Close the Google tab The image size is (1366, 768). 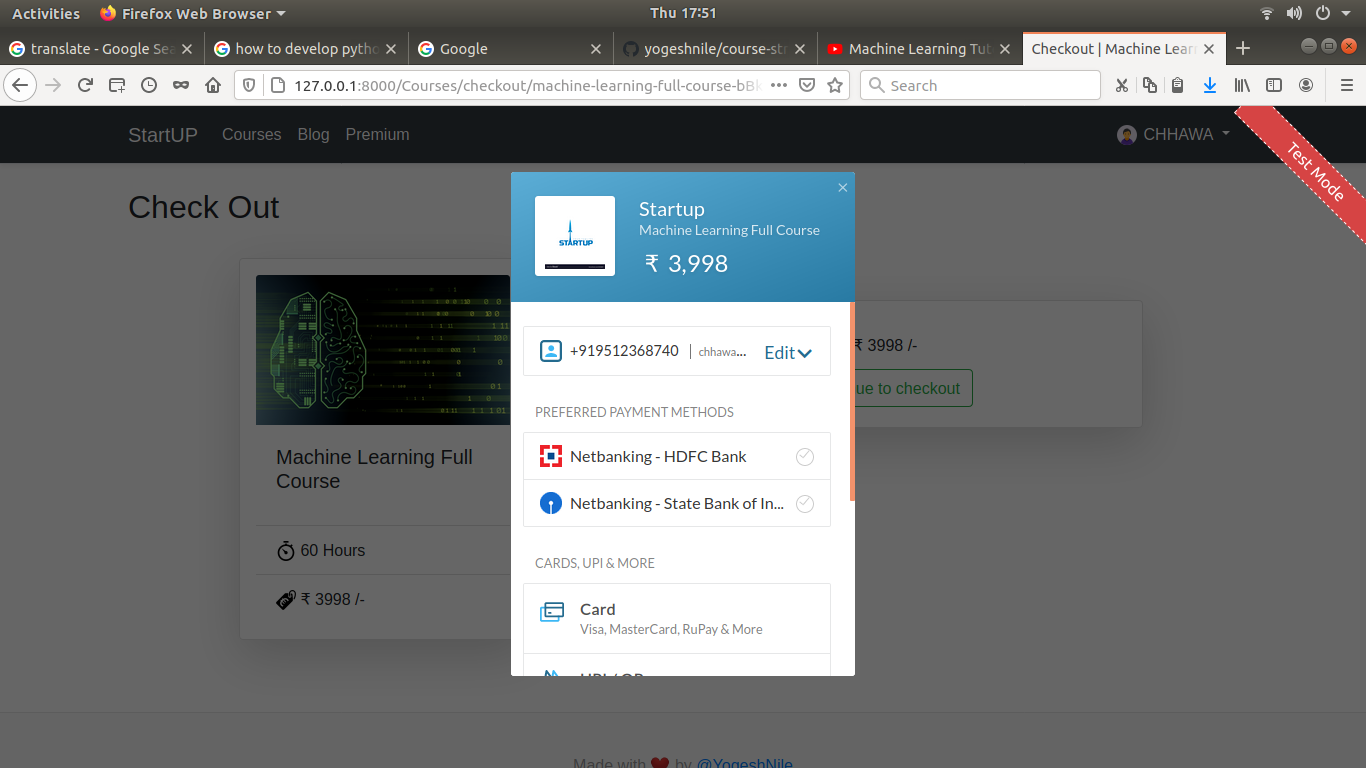595,48
